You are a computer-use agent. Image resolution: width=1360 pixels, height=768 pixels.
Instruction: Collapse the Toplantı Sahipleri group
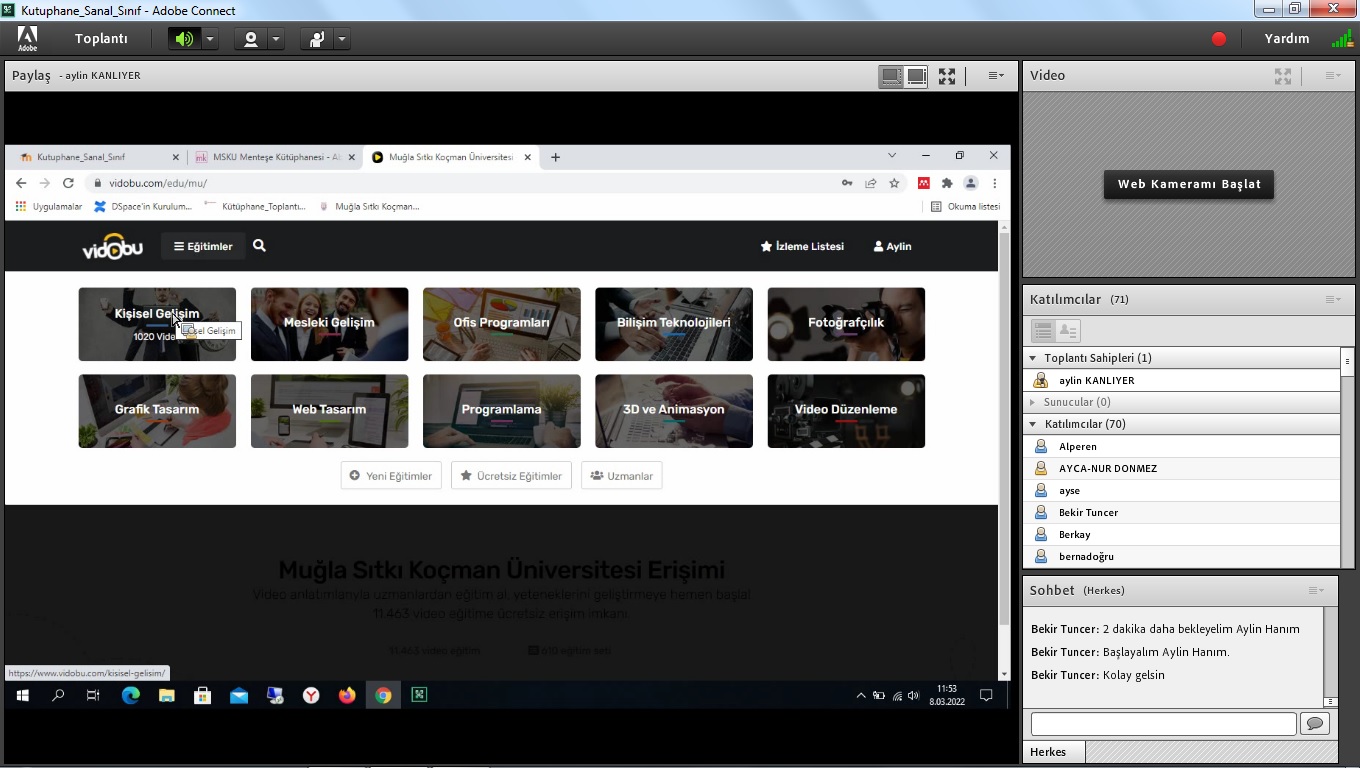[x=1033, y=358]
